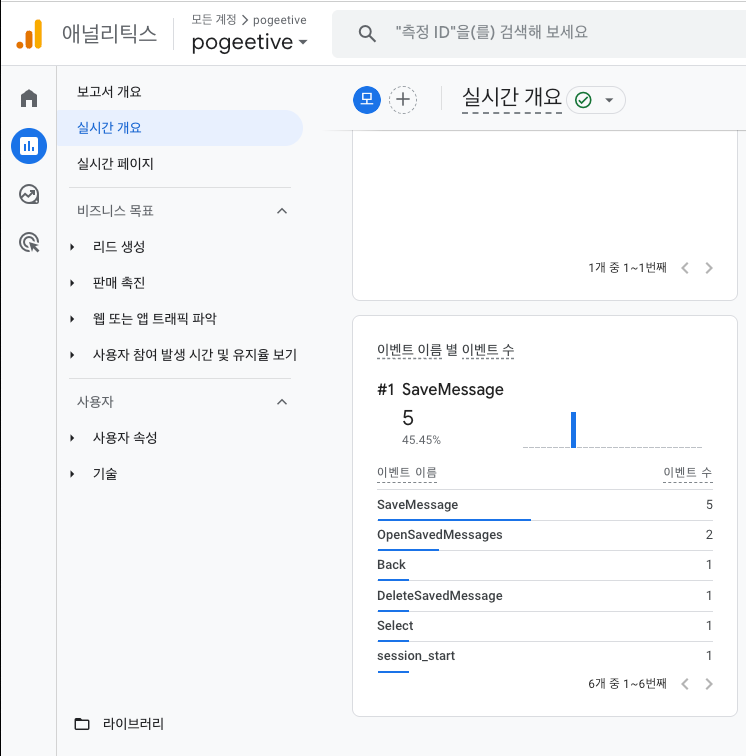Select the Reports bar-chart icon

(29, 146)
